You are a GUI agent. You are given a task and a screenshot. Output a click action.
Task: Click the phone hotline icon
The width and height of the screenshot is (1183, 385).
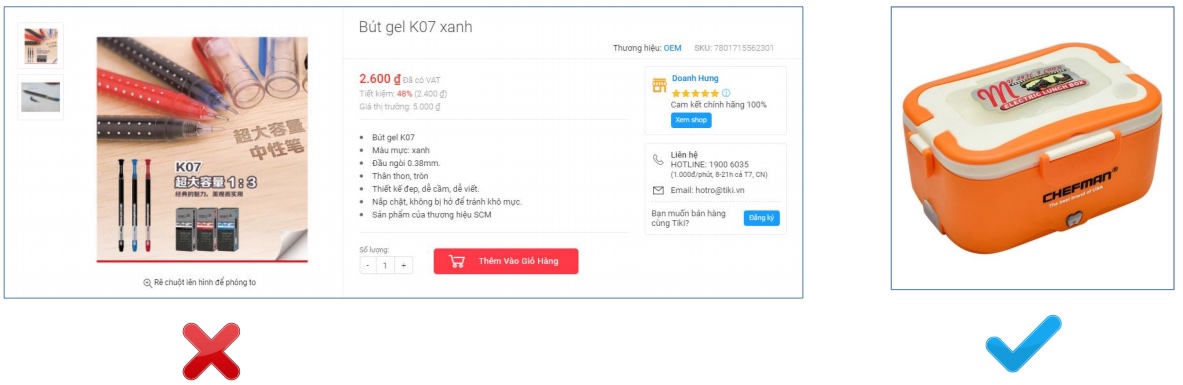click(x=659, y=159)
